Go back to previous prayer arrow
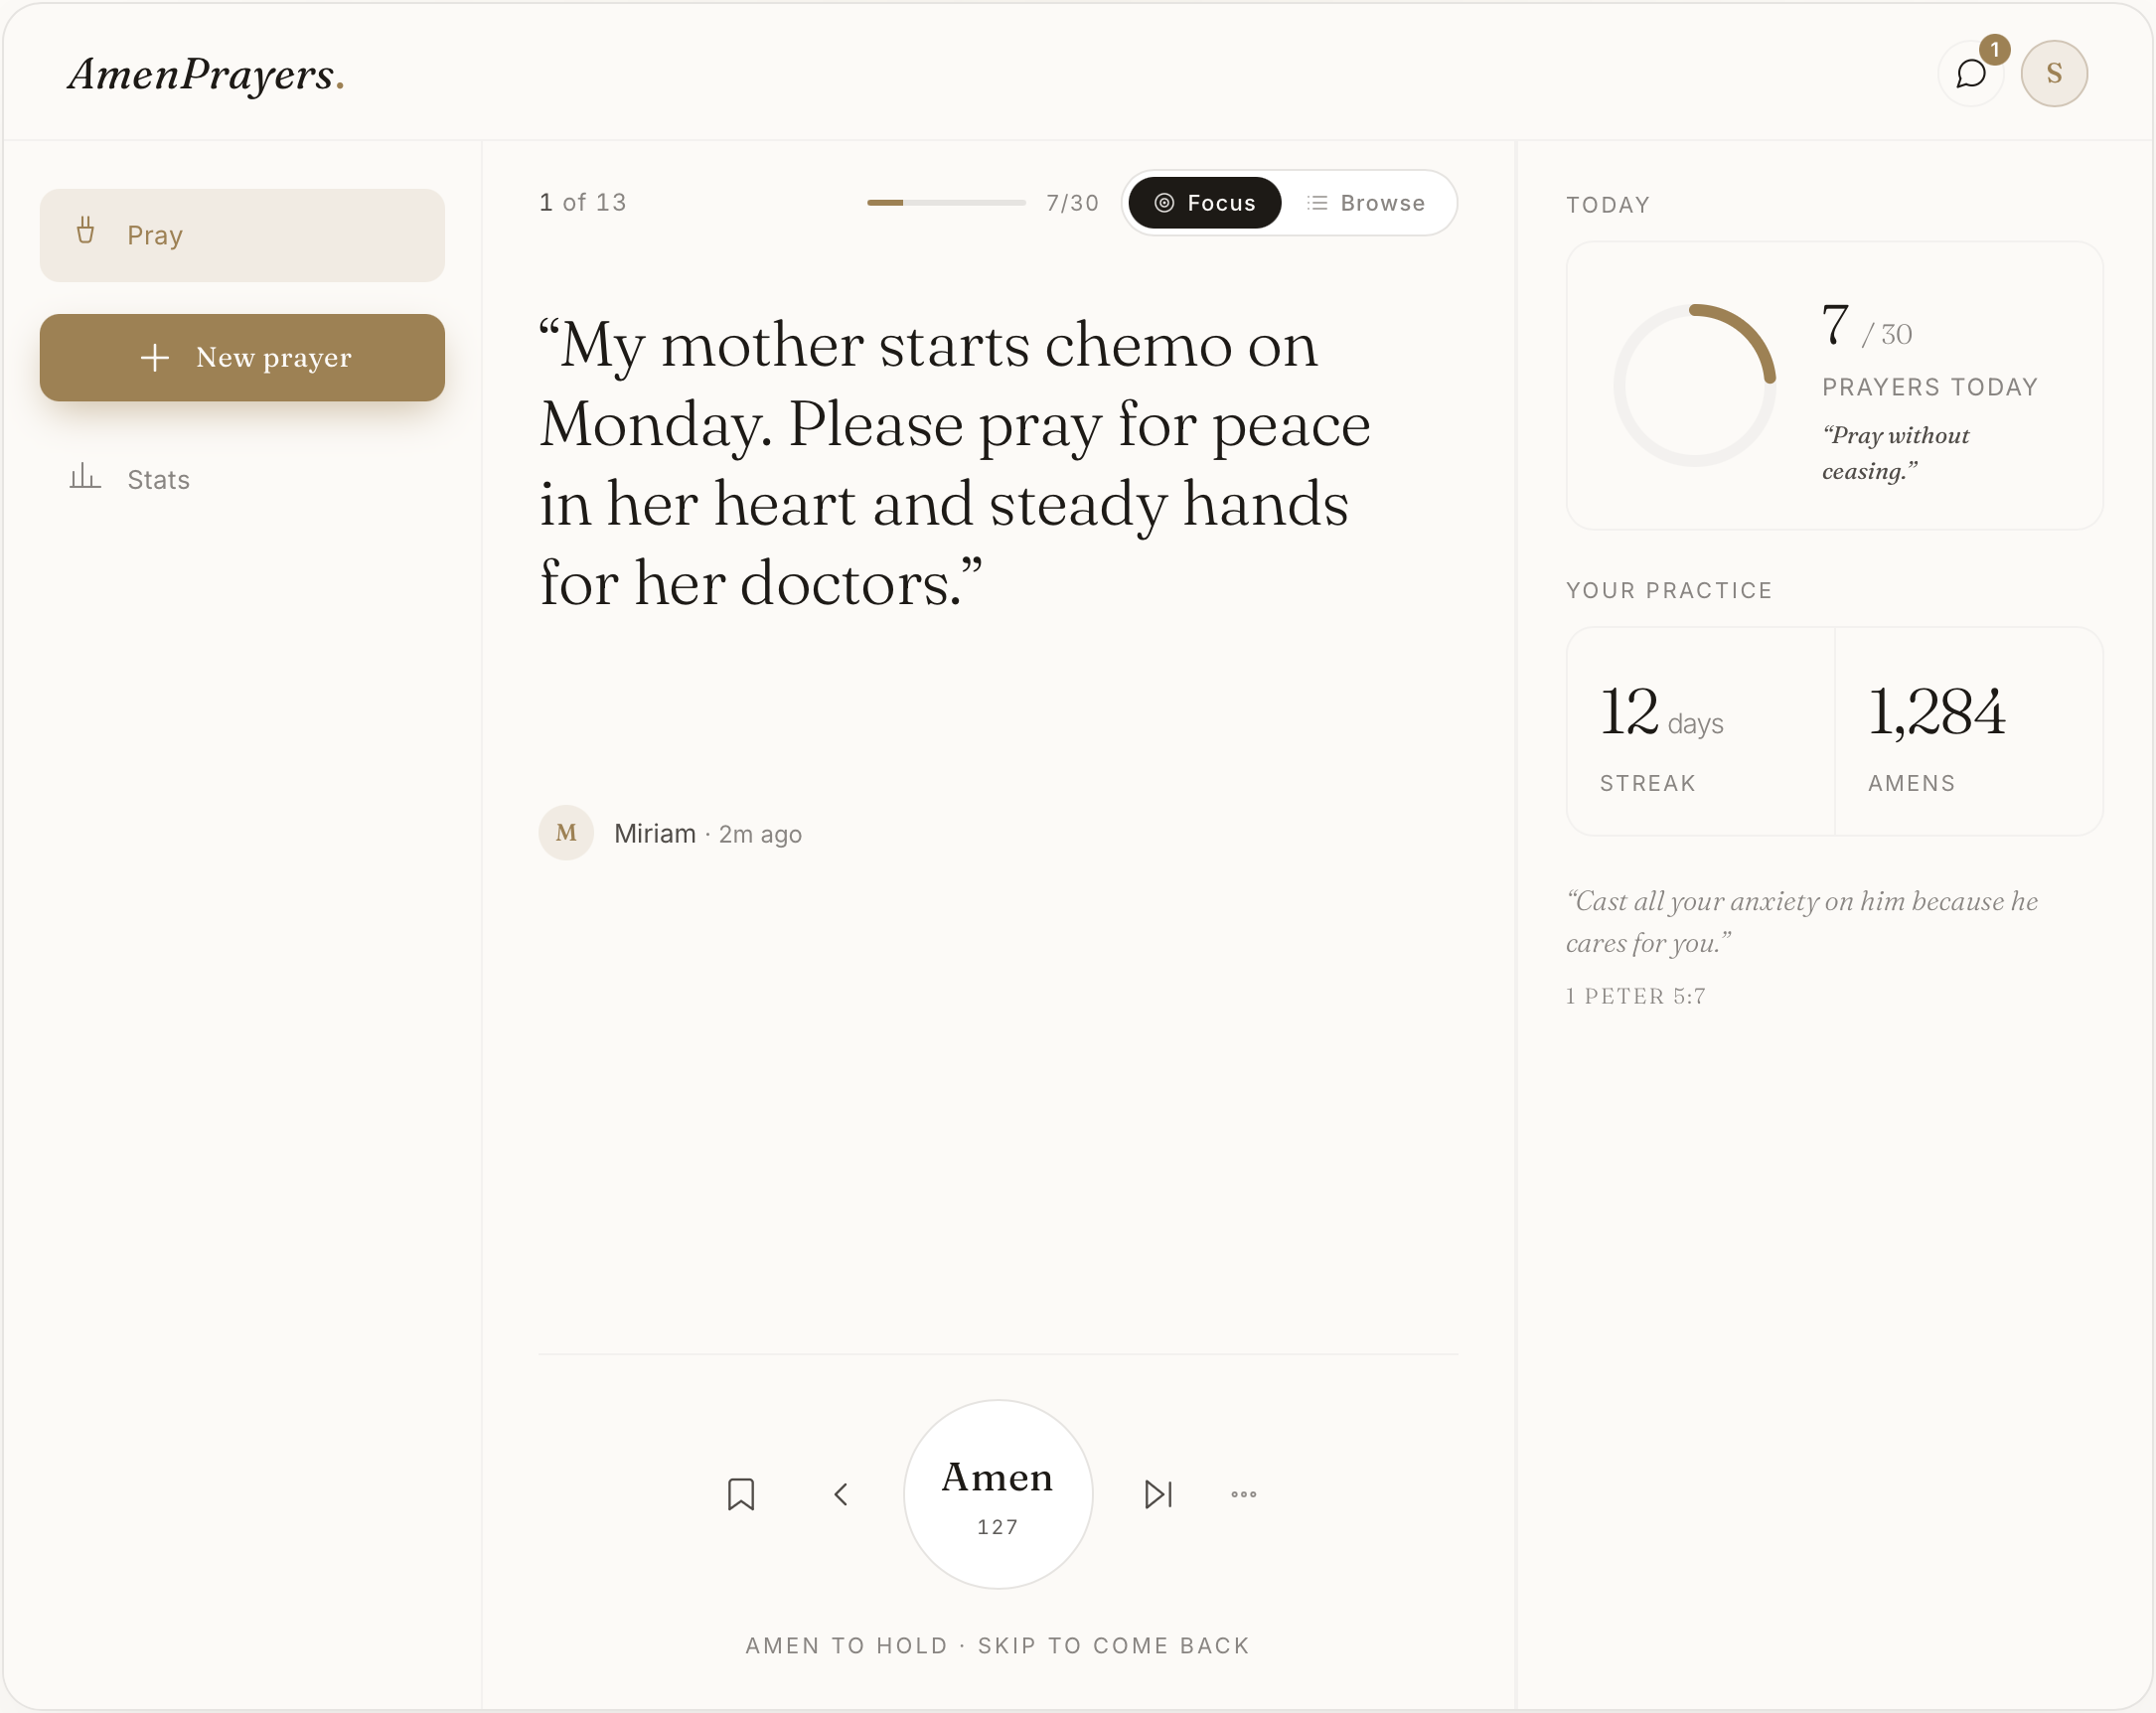2156x1713 pixels. point(841,1494)
